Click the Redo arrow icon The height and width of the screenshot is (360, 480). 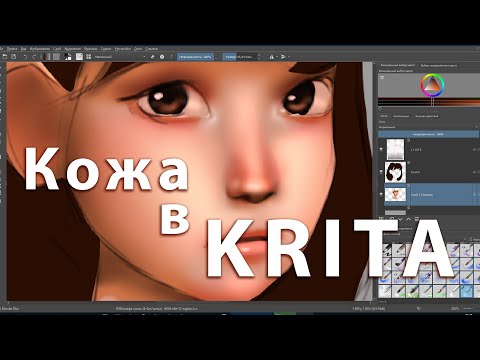coord(34,57)
